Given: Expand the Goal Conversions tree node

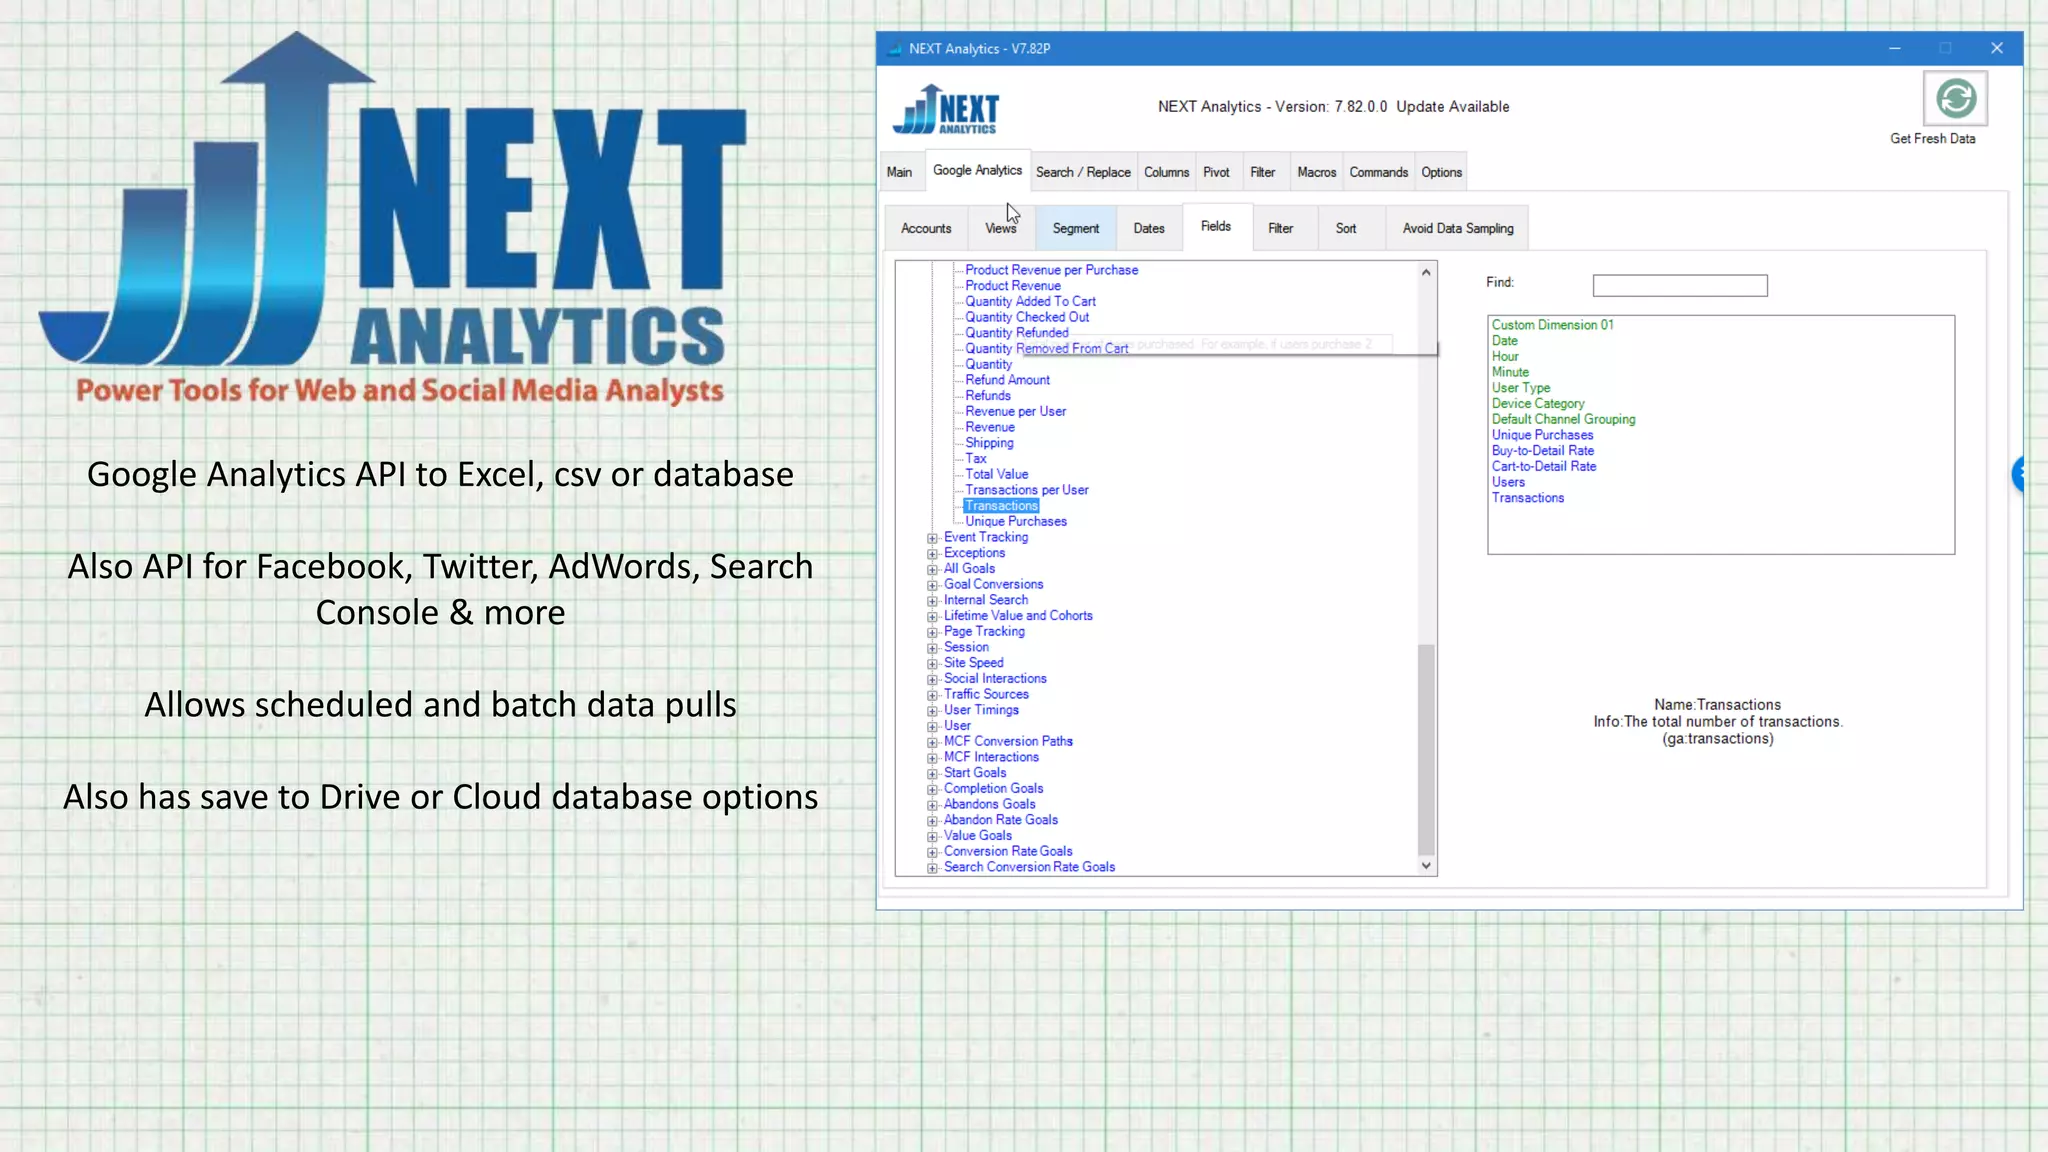Looking at the screenshot, I should click(932, 585).
